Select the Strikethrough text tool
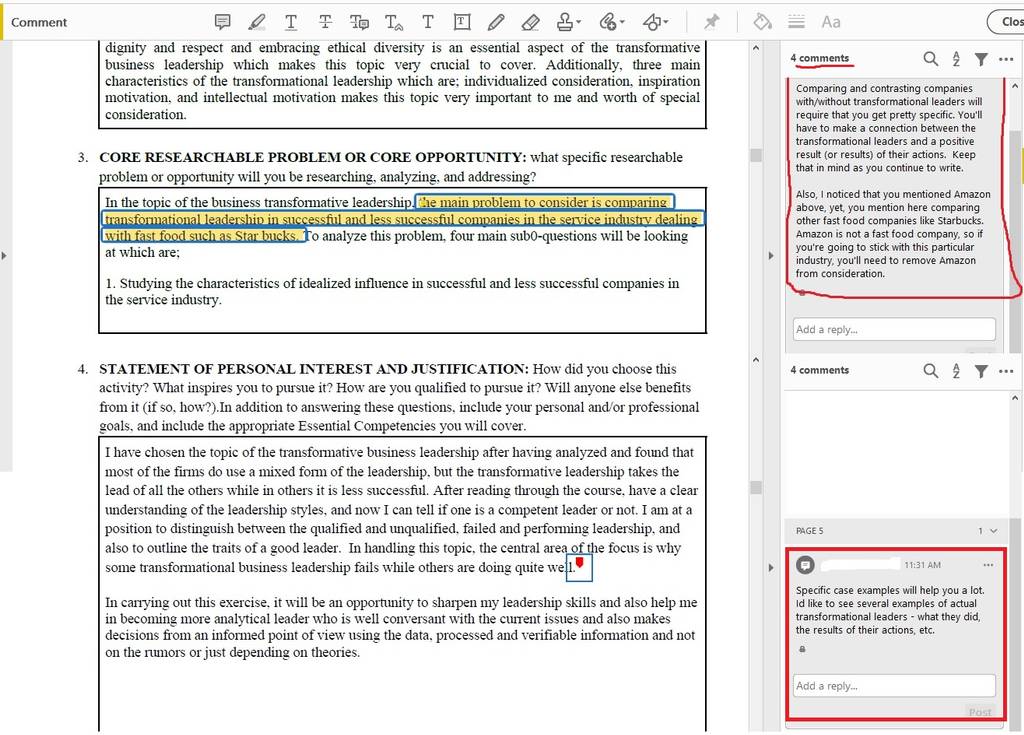This screenshot has height=735, width=1024. (x=325, y=22)
